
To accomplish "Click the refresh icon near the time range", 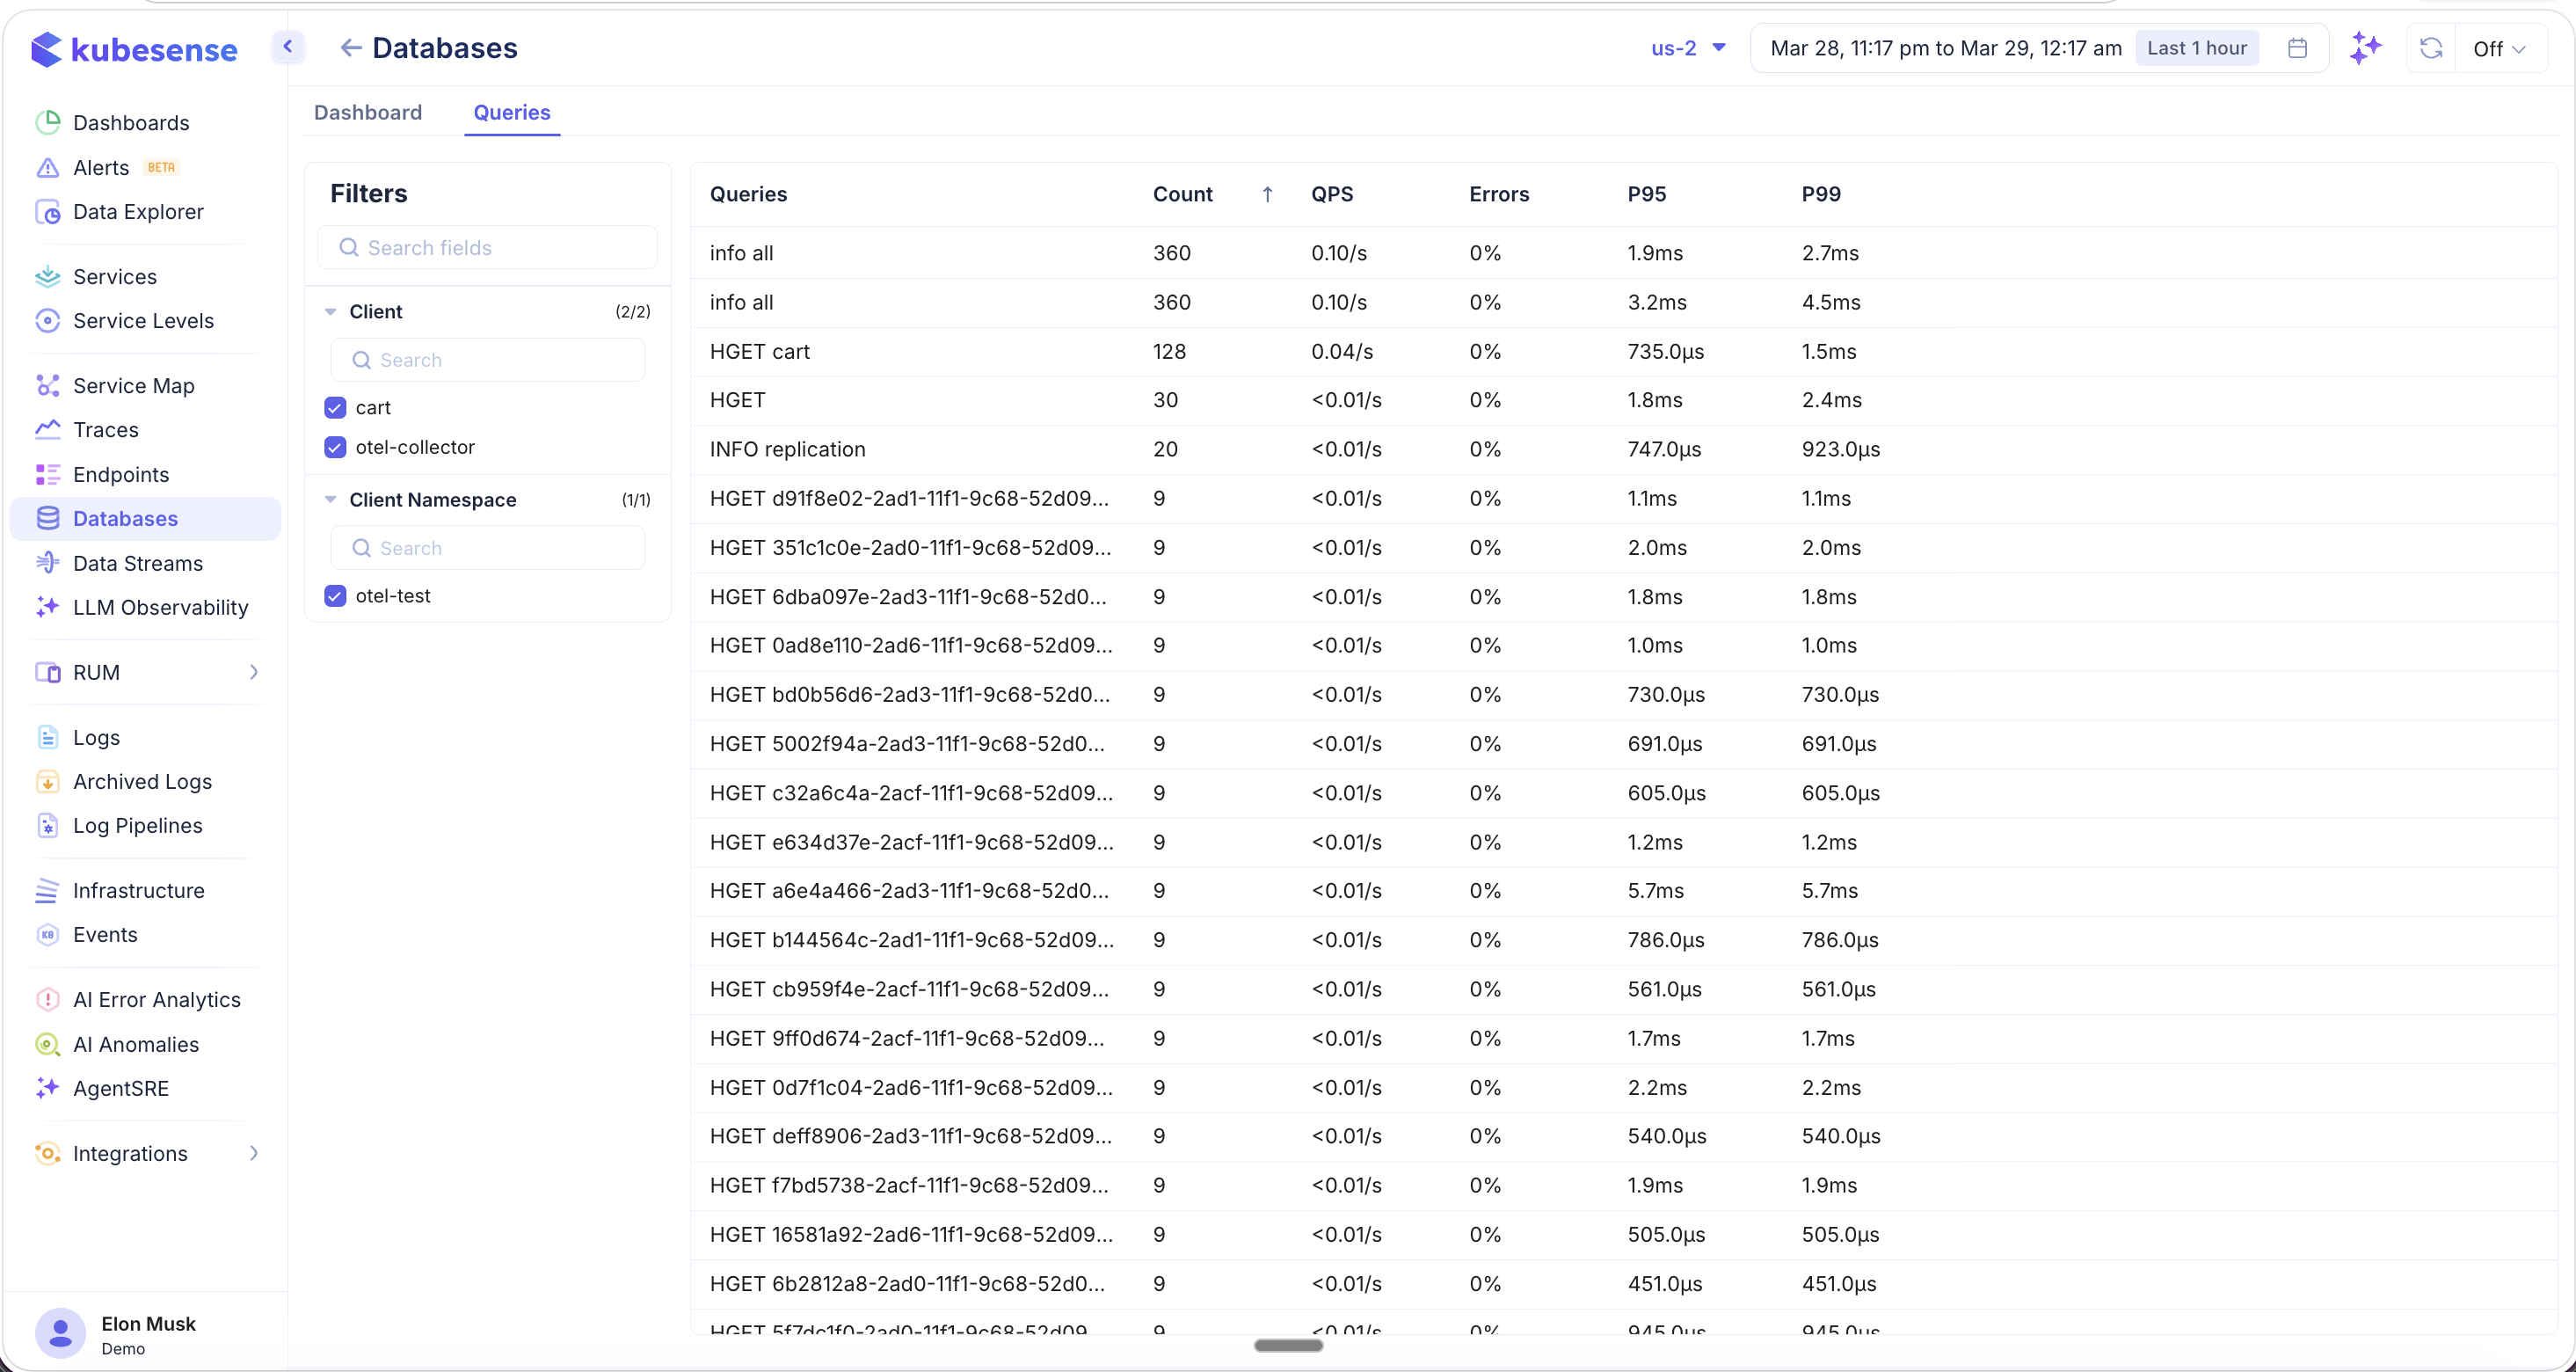I will click(2432, 47).
